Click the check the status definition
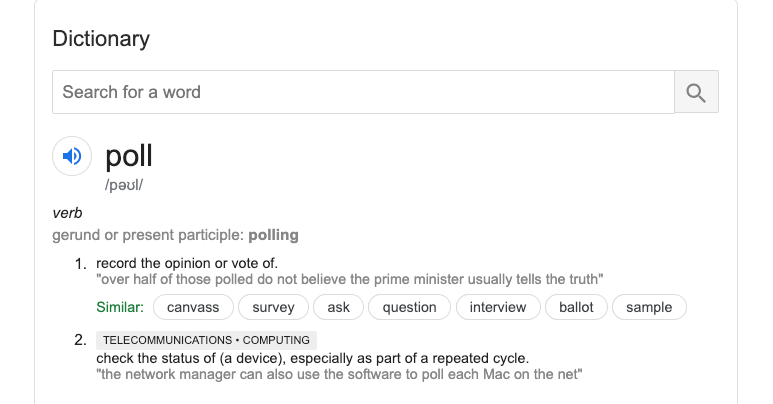This screenshot has width=773, height=404. pos(313,358)
